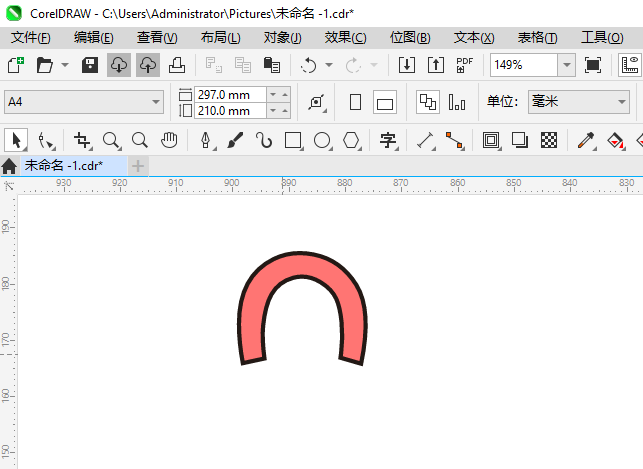Select the Color eyedropper tool
The image size is (643, 469).
tap(586, 140)
